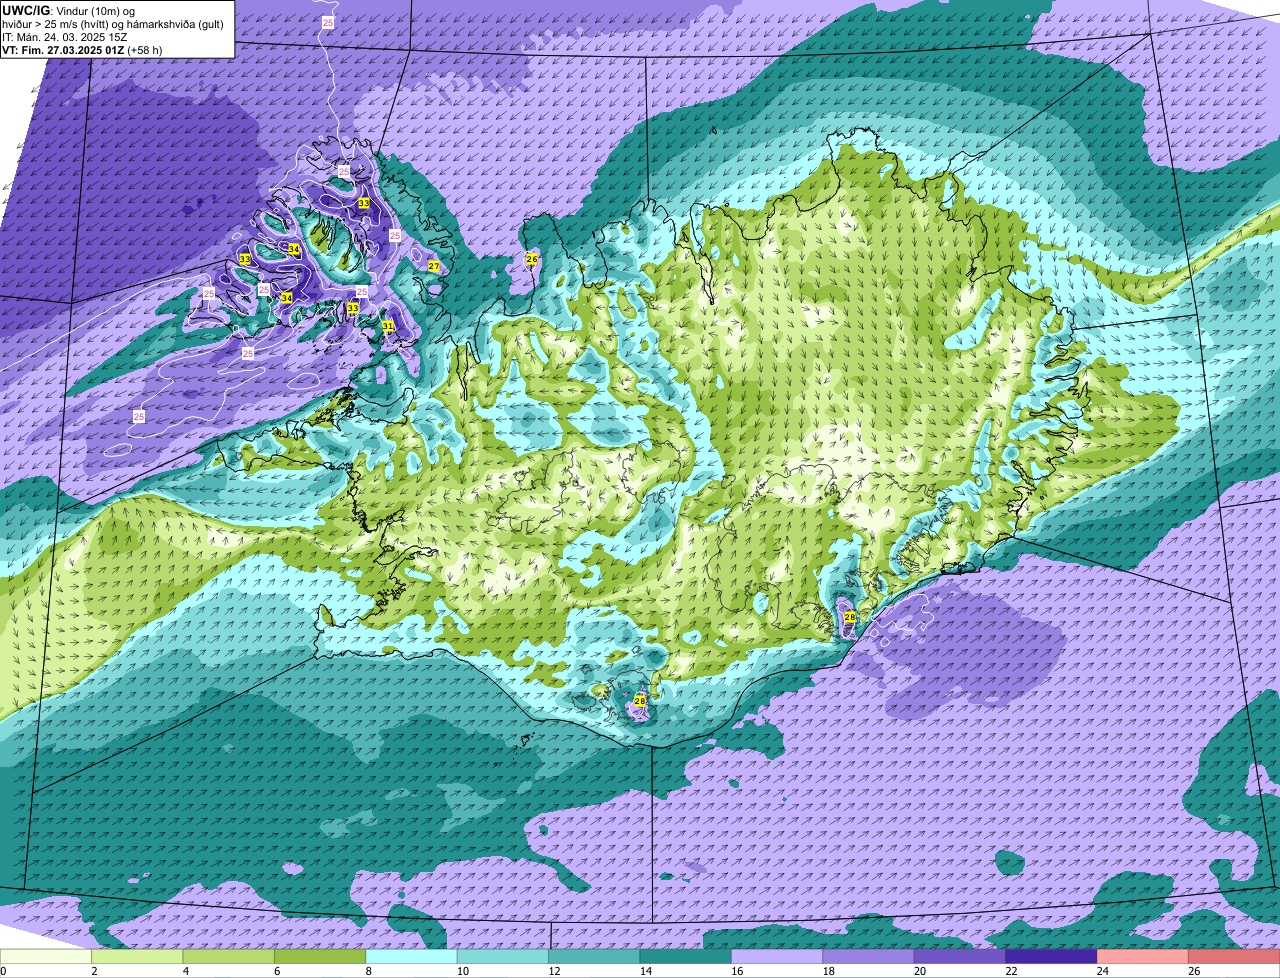Select the above-26 m/s salmon red legend swatch
1280x978 pixels.
point(1234,957)
